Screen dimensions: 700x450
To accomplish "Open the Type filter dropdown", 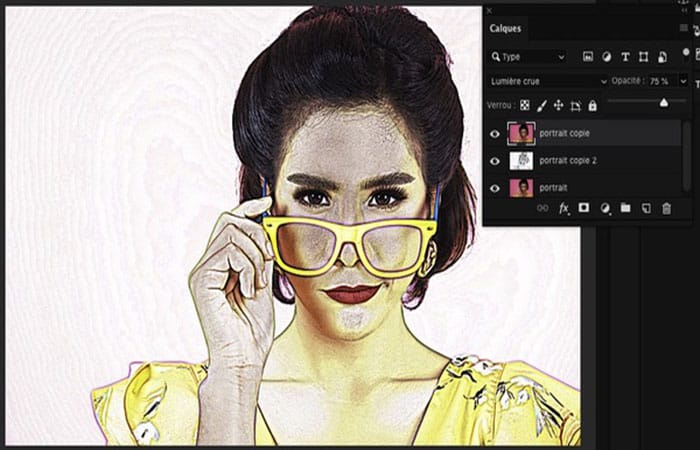I will [x=528, y=57].
